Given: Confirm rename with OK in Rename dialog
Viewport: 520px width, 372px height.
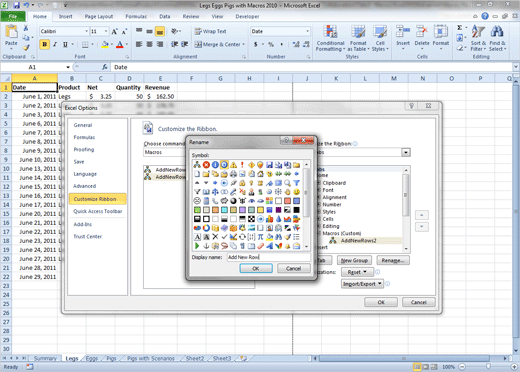Looking at the screenshot, I should coord(256,268).
